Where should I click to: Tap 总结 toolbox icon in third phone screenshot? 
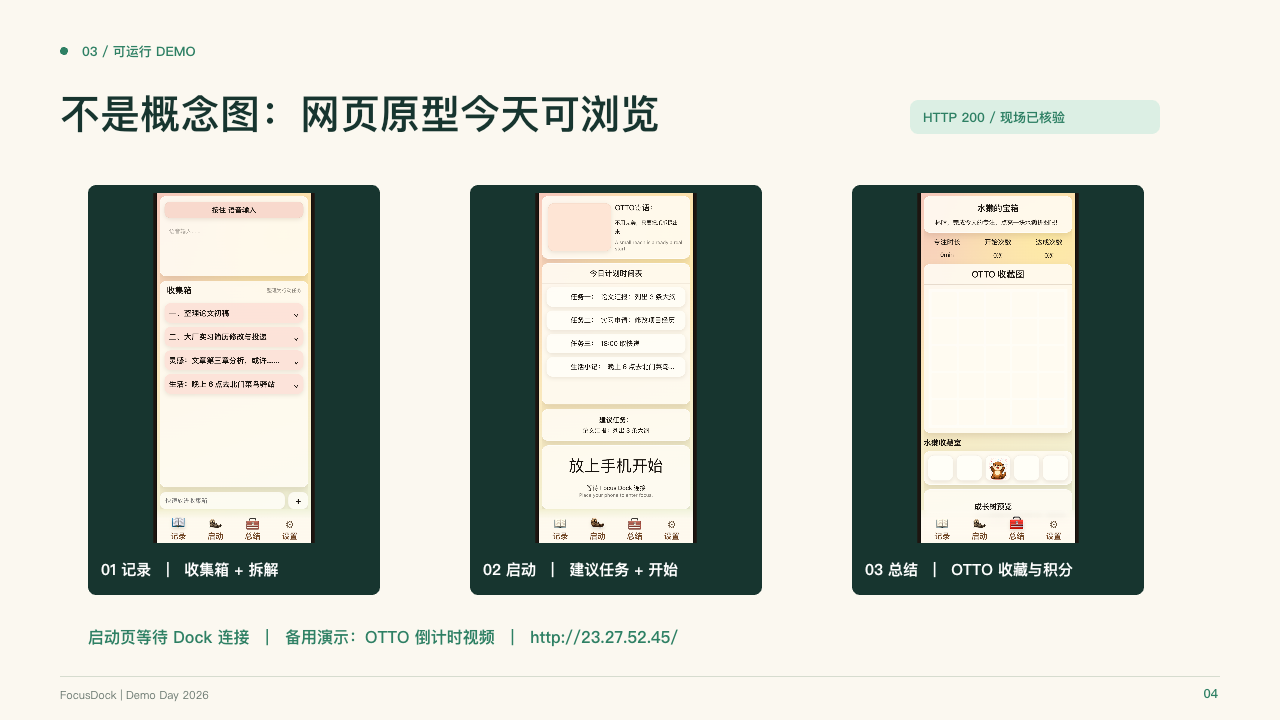tap(1016, 523)
